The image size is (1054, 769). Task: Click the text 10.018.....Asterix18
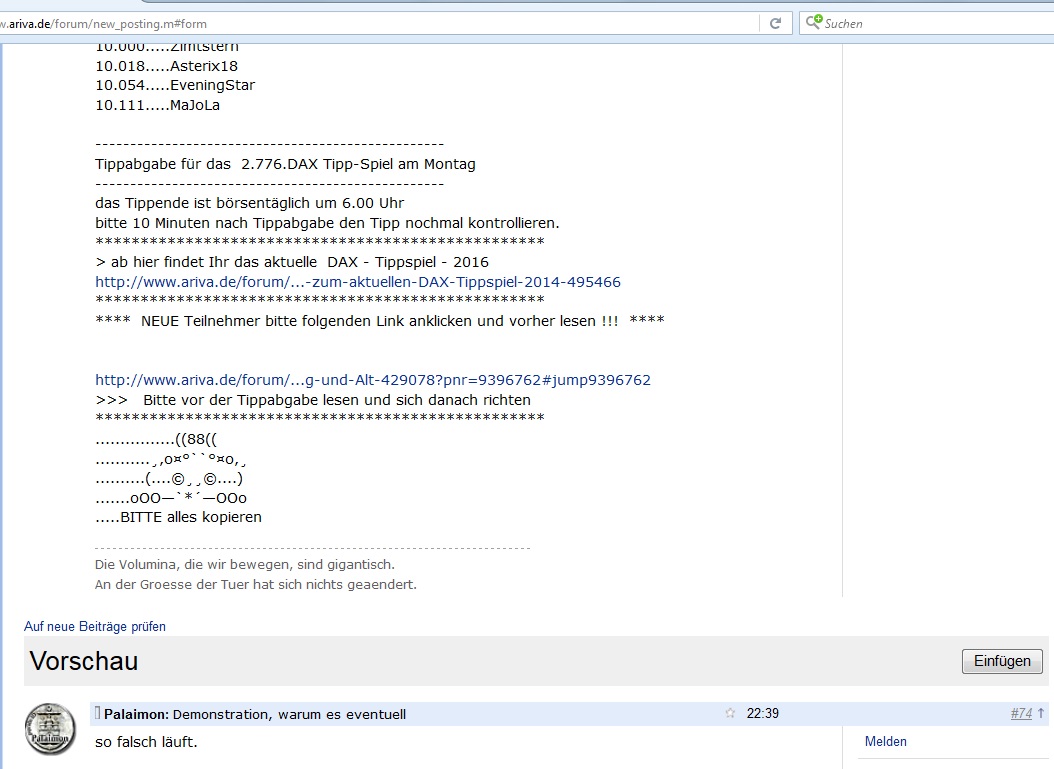click(166, 66)
